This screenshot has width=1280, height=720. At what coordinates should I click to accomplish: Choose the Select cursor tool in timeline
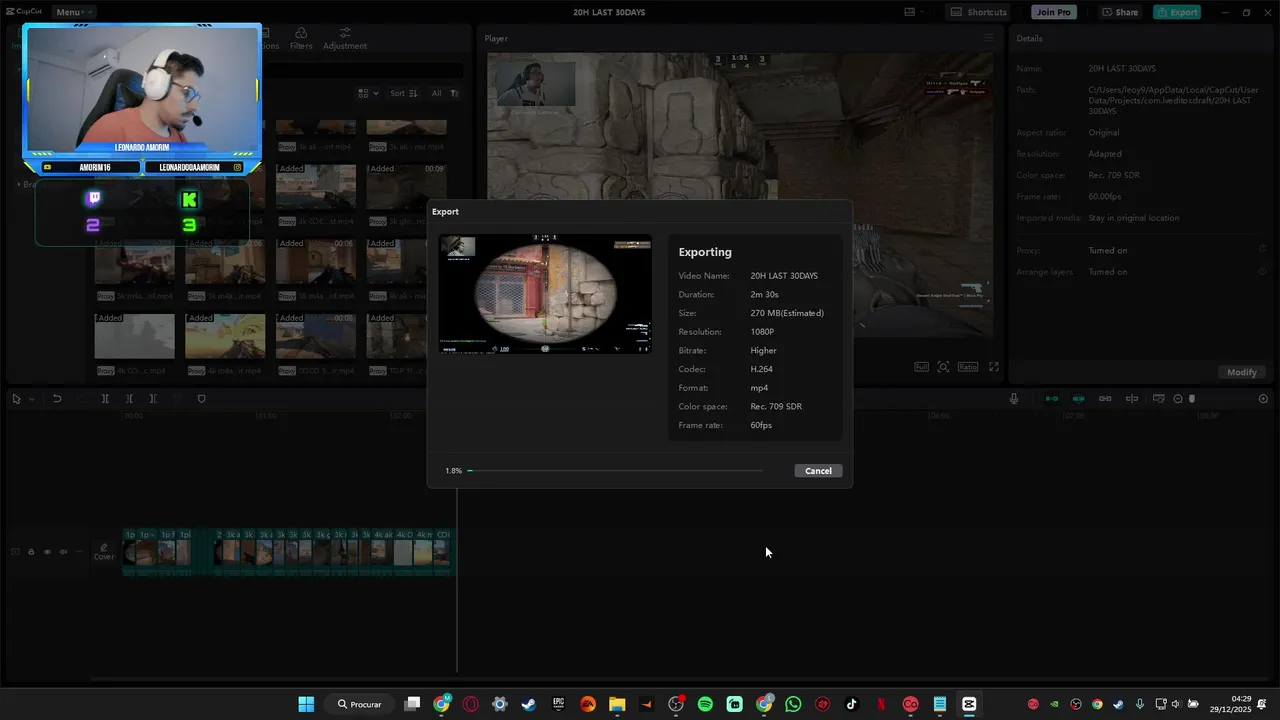[x=16, y=399]
